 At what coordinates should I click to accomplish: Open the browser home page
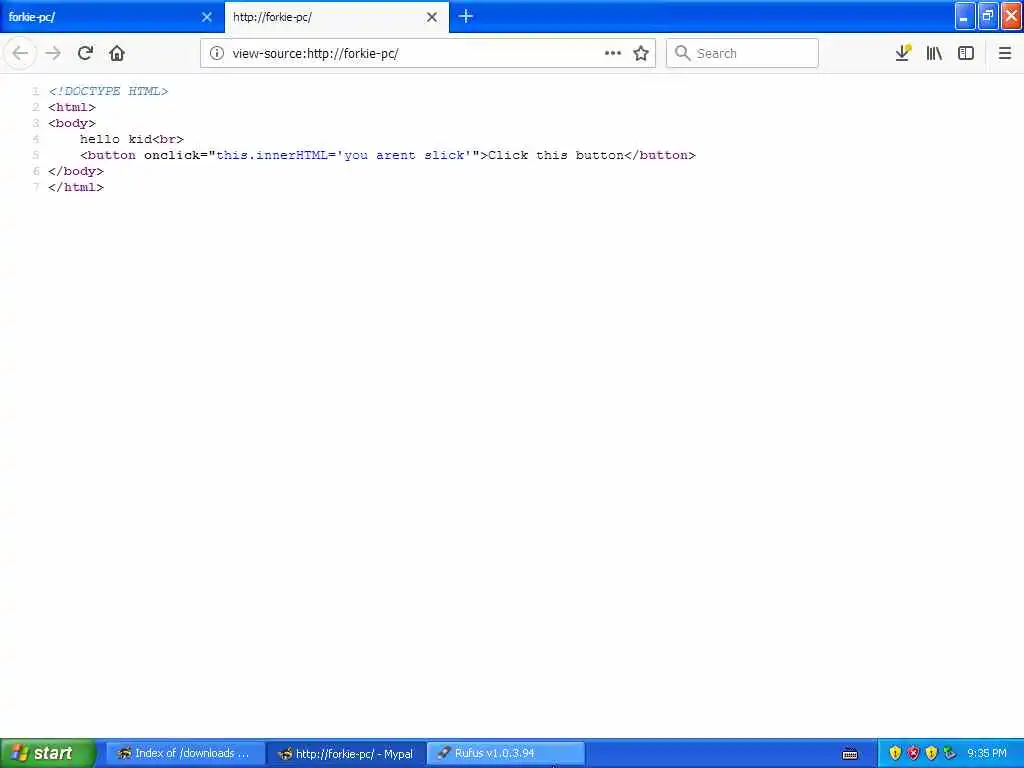tap(117, 53)
